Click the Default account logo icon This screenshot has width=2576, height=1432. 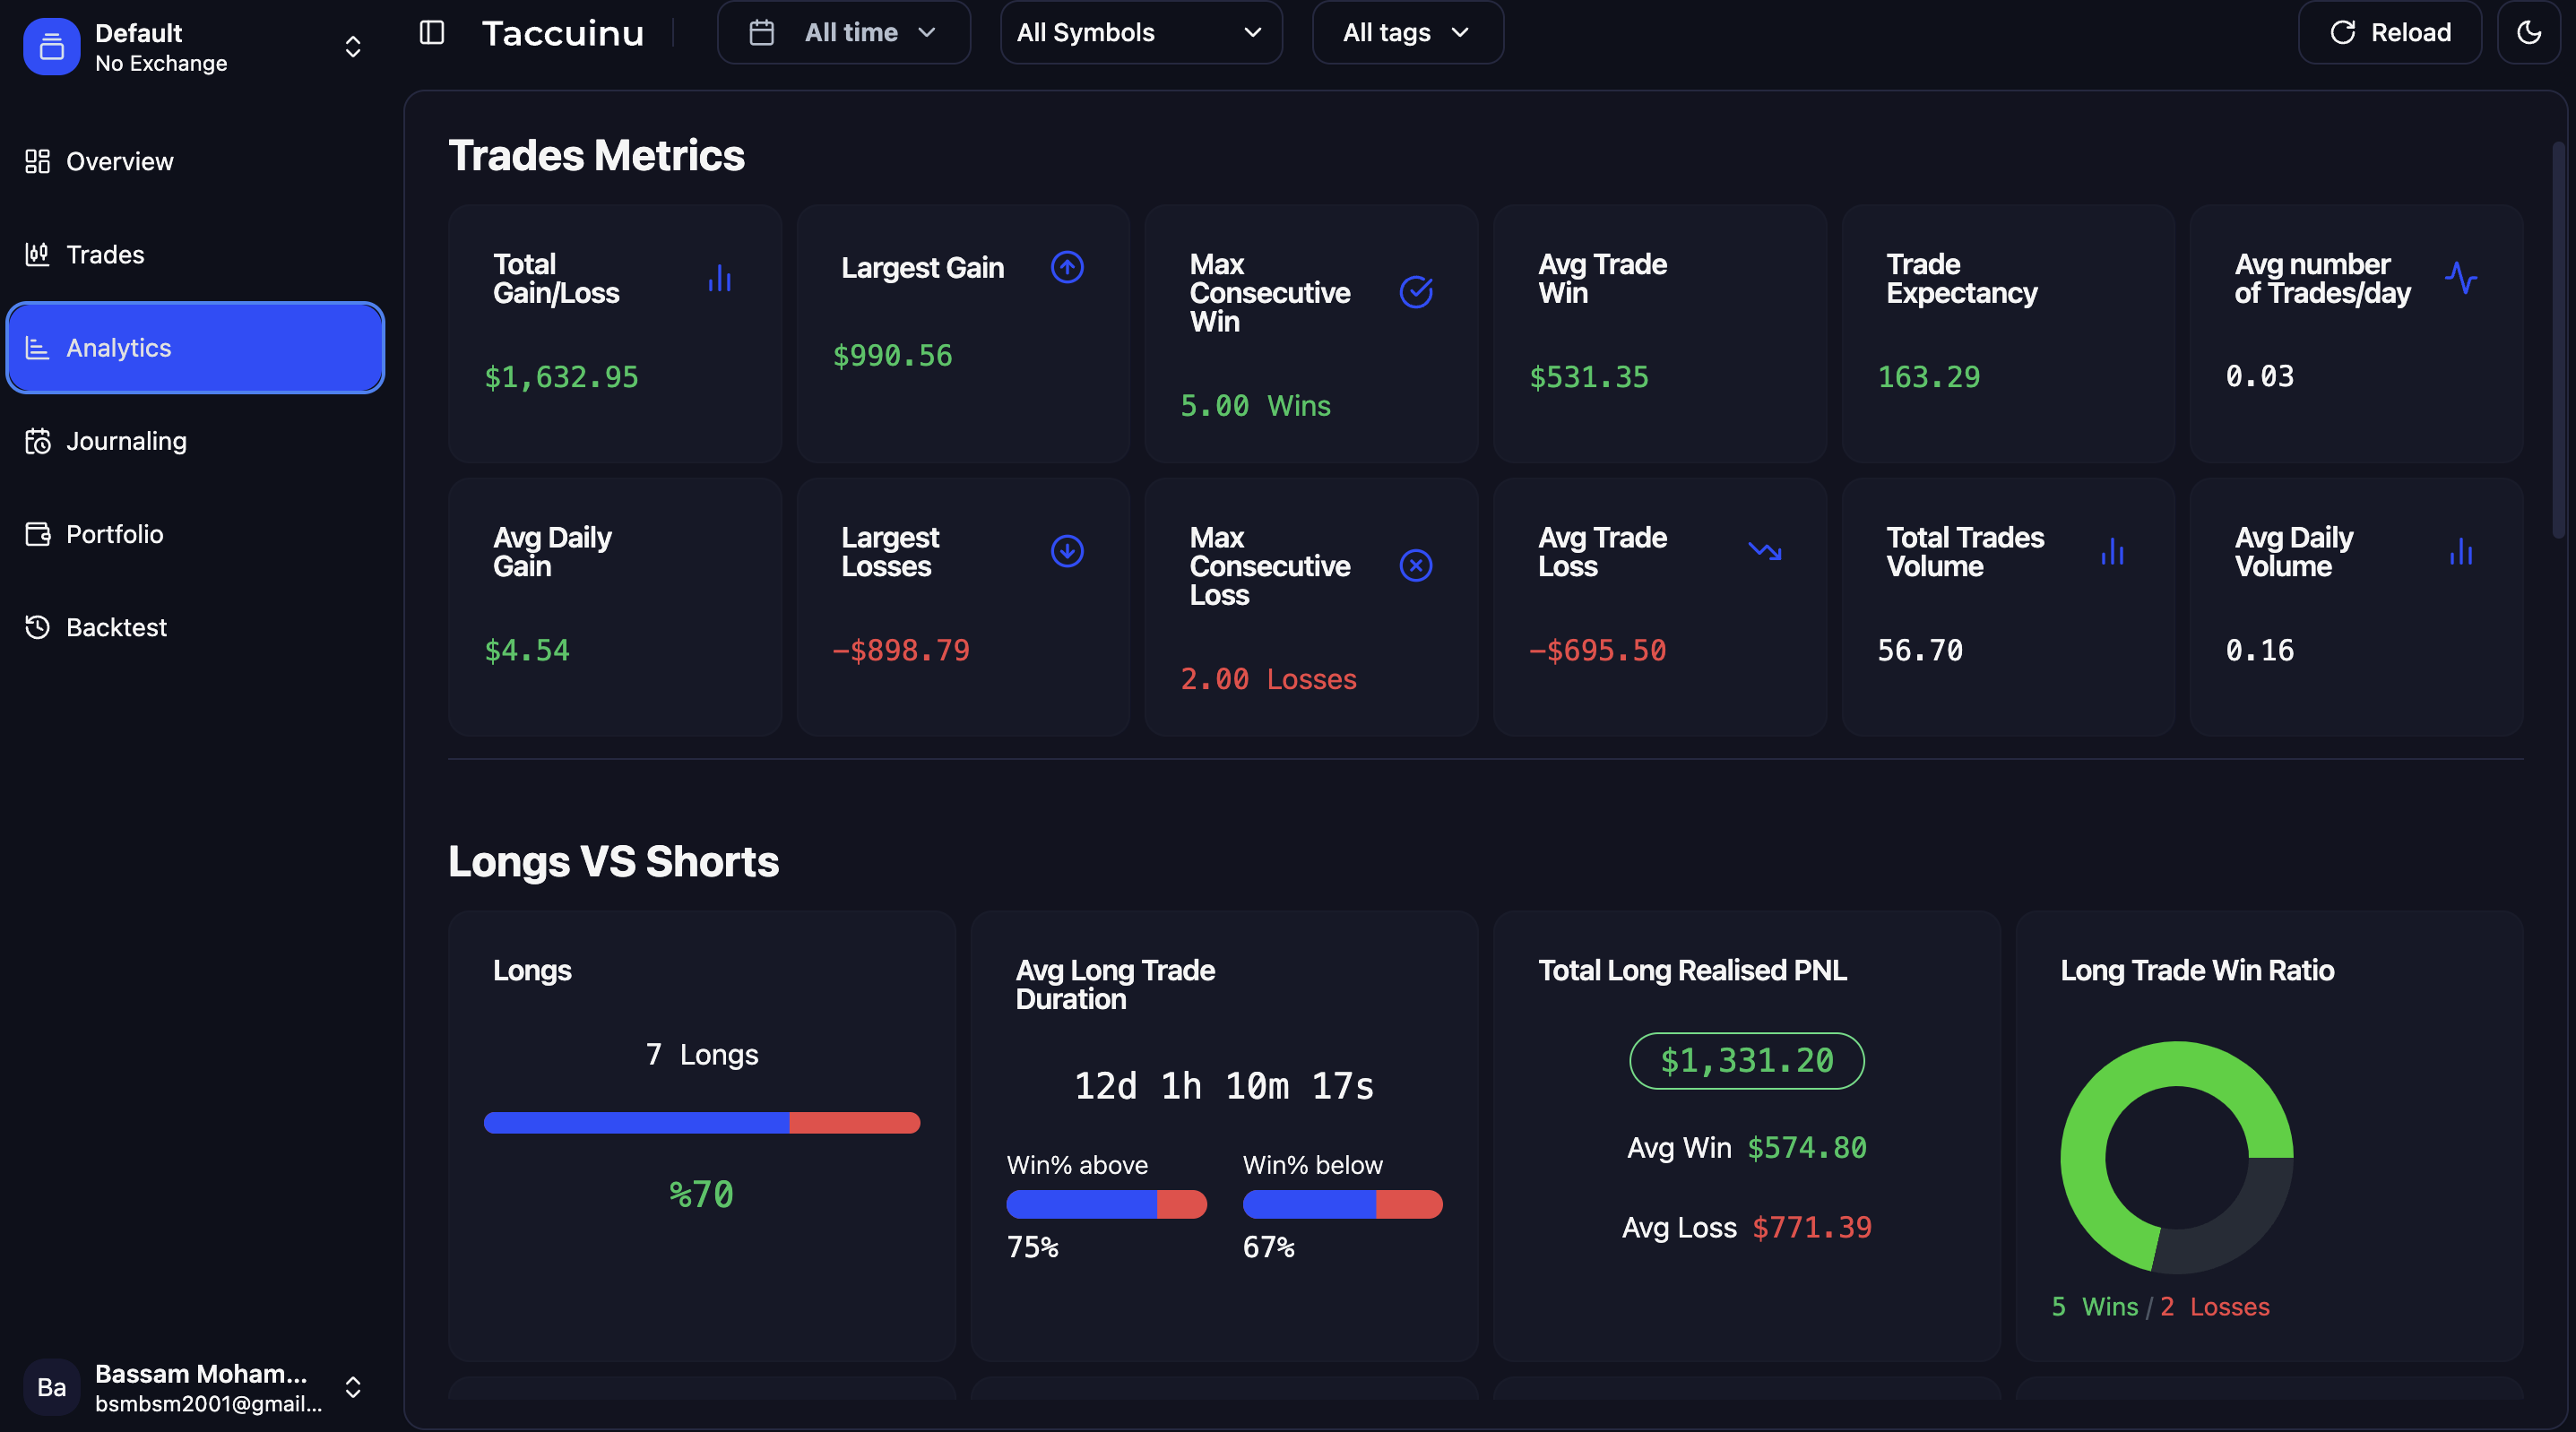point(51,47)
